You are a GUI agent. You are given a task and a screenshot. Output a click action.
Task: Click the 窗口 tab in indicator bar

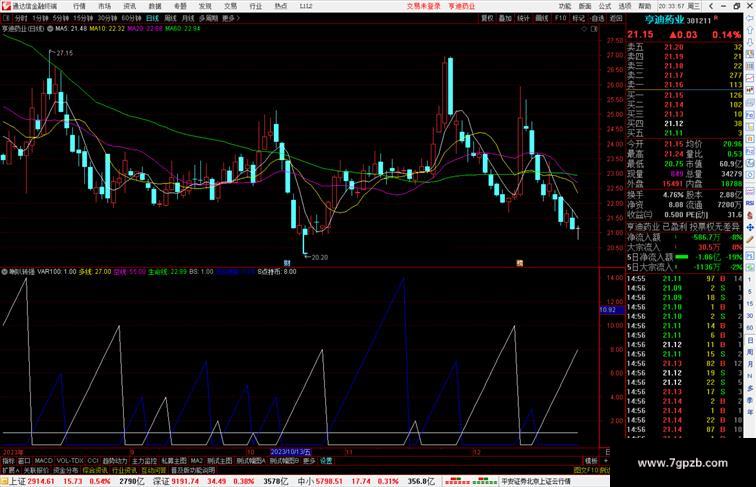click(x=24, y=461)
